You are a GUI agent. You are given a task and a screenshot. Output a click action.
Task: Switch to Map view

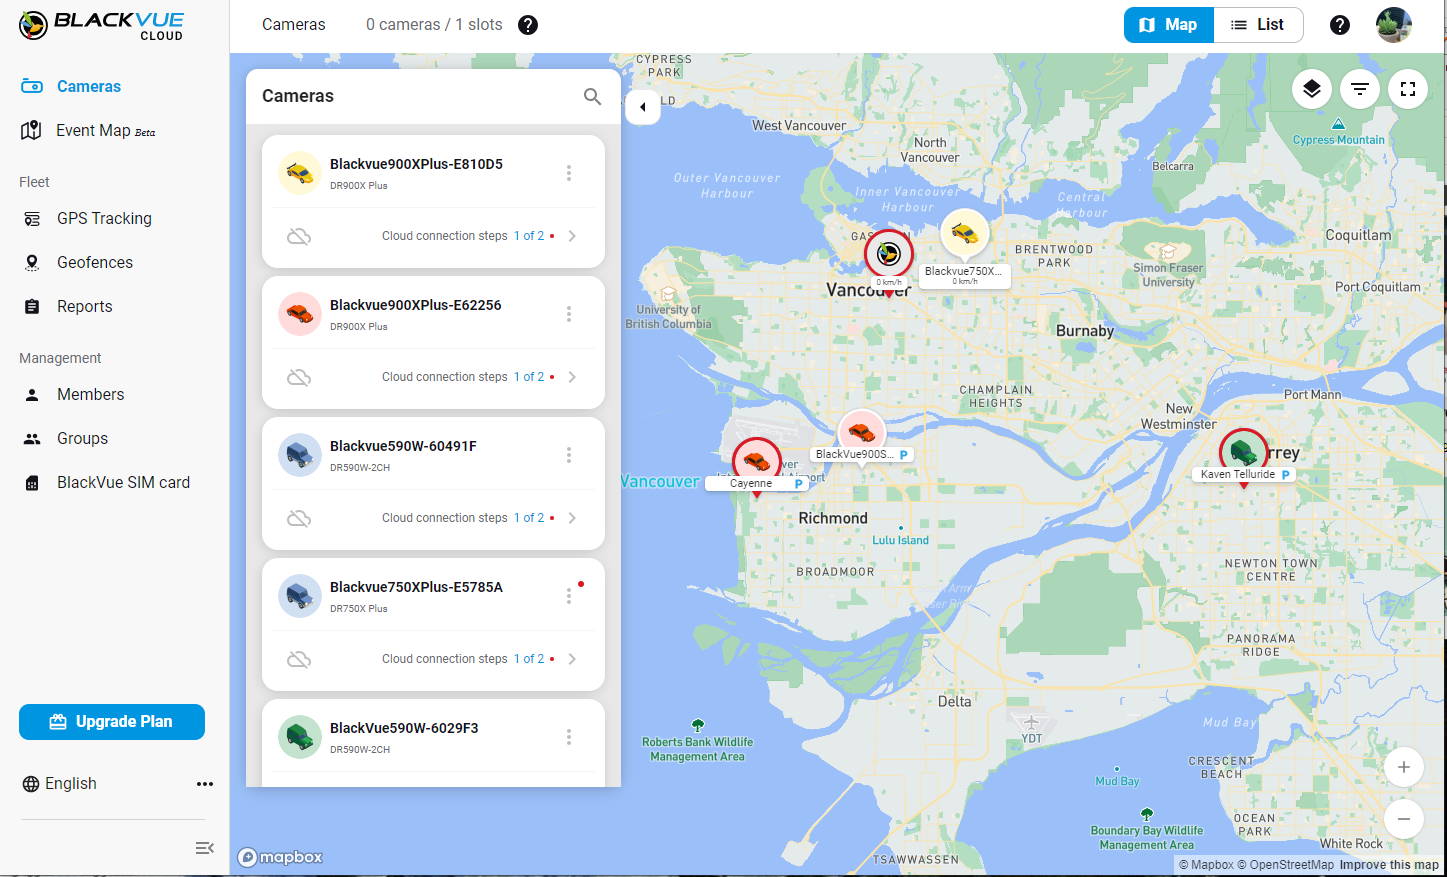coord(1169,25)
